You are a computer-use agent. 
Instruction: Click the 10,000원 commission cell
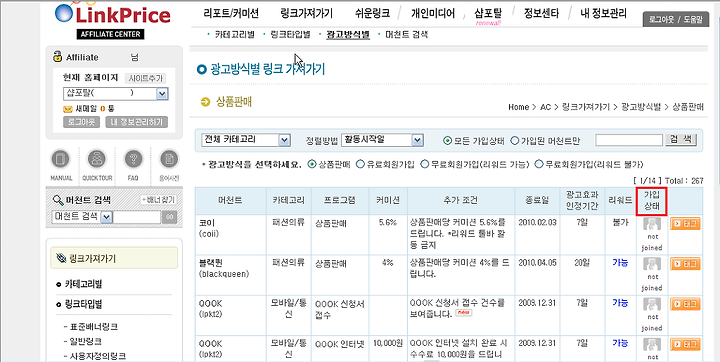388,343
